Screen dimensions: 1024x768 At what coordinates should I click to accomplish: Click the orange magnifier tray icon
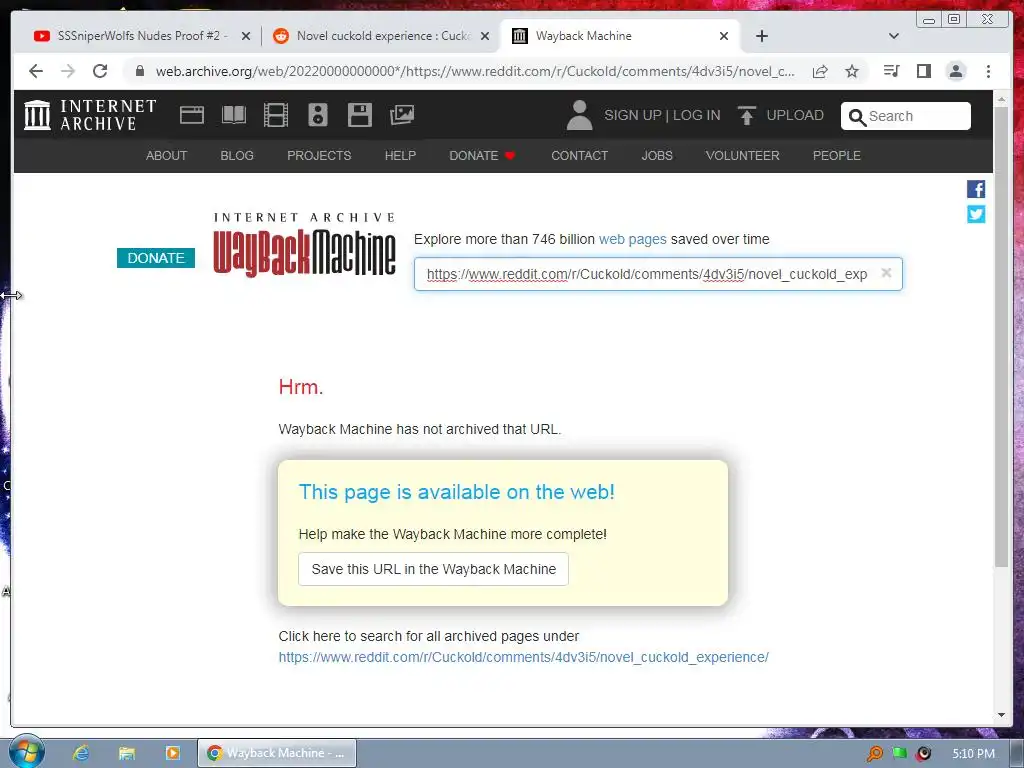(874, 754)
